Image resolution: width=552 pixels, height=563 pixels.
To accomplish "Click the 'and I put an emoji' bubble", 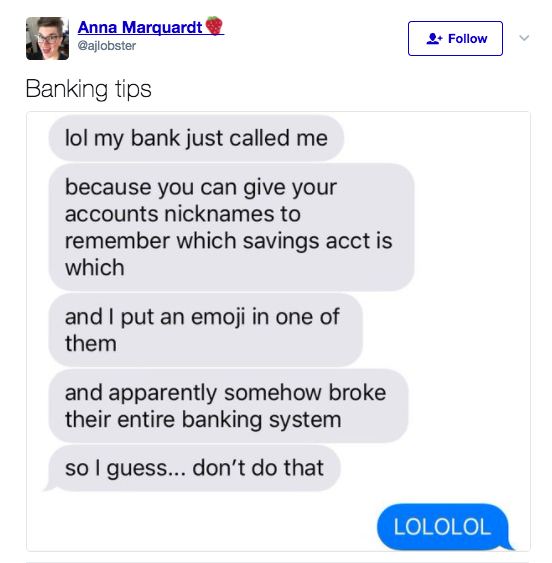I will coord(205,330).
